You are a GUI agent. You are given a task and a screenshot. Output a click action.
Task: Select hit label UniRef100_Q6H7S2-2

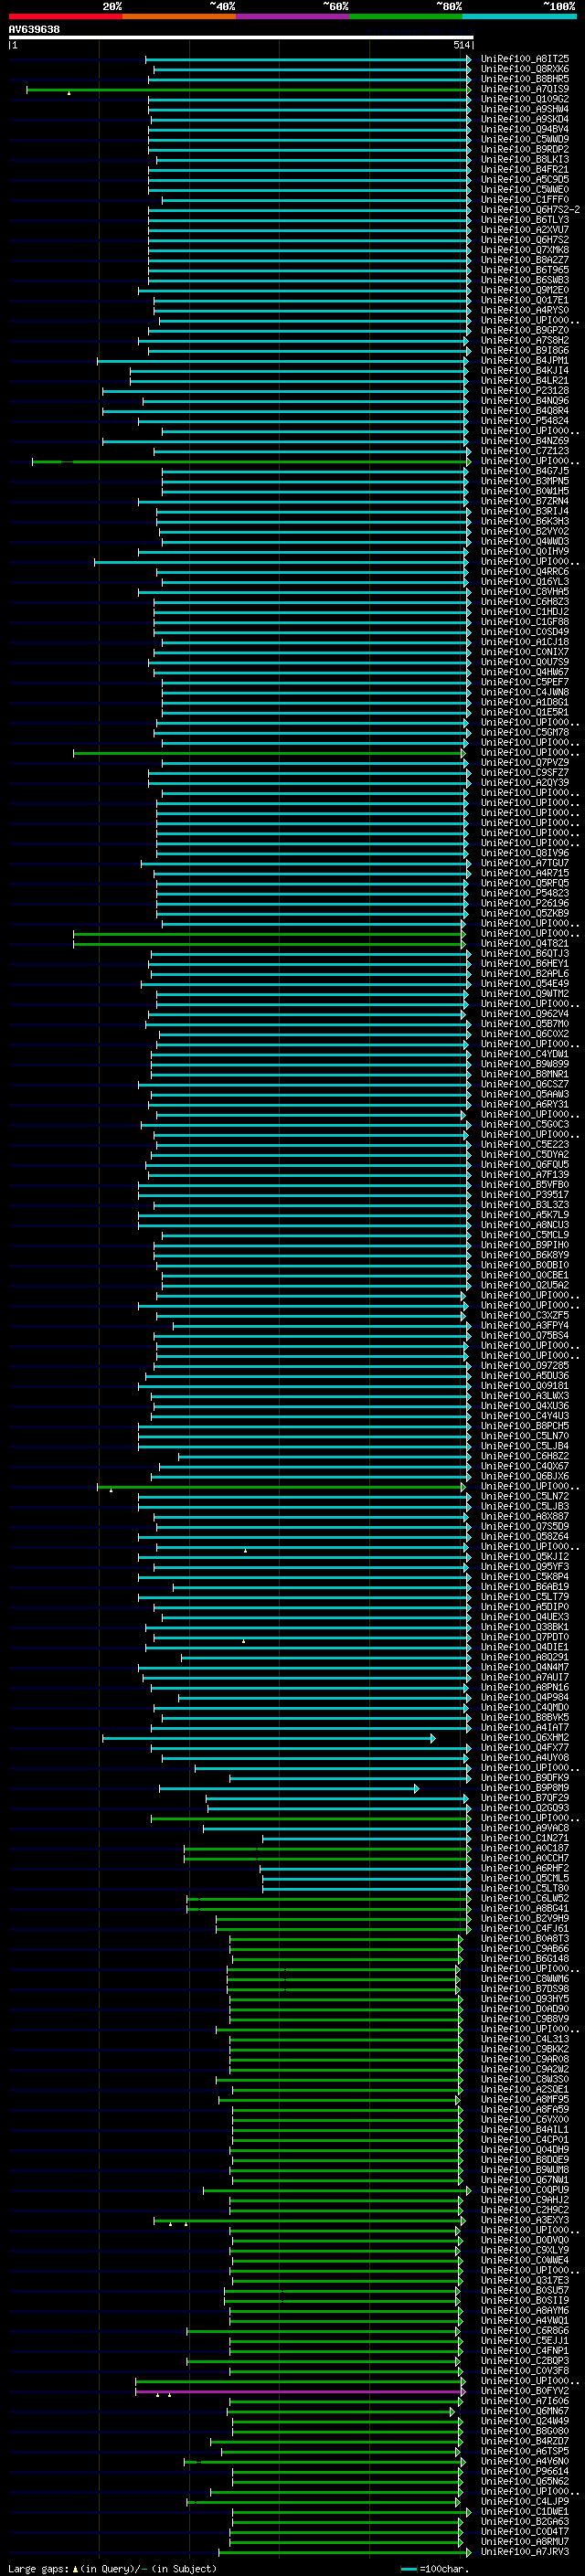(x=530, y=210)
